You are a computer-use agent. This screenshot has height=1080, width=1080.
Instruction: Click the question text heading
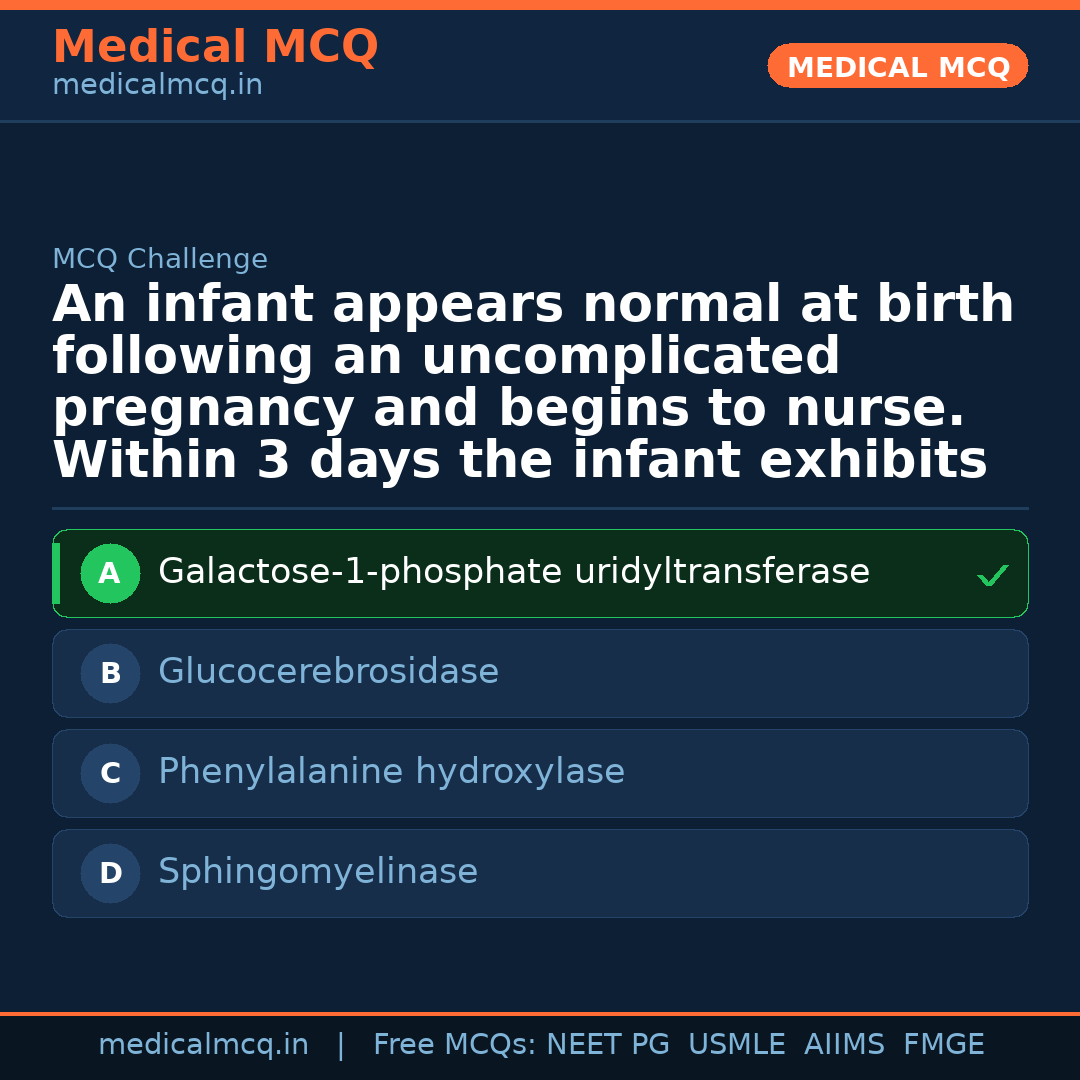point(533,383)
